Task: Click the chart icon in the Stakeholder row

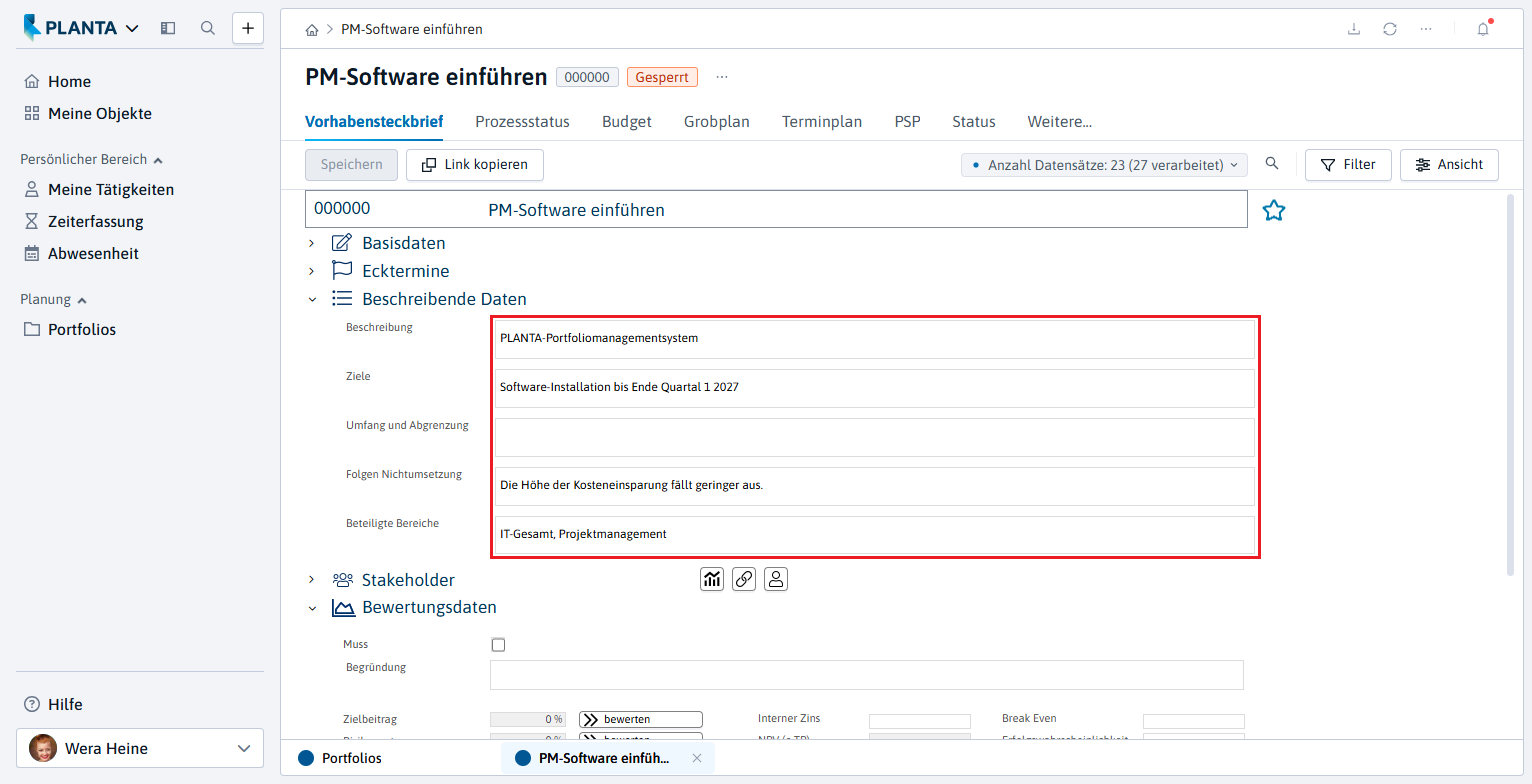Action: point(712,578)
